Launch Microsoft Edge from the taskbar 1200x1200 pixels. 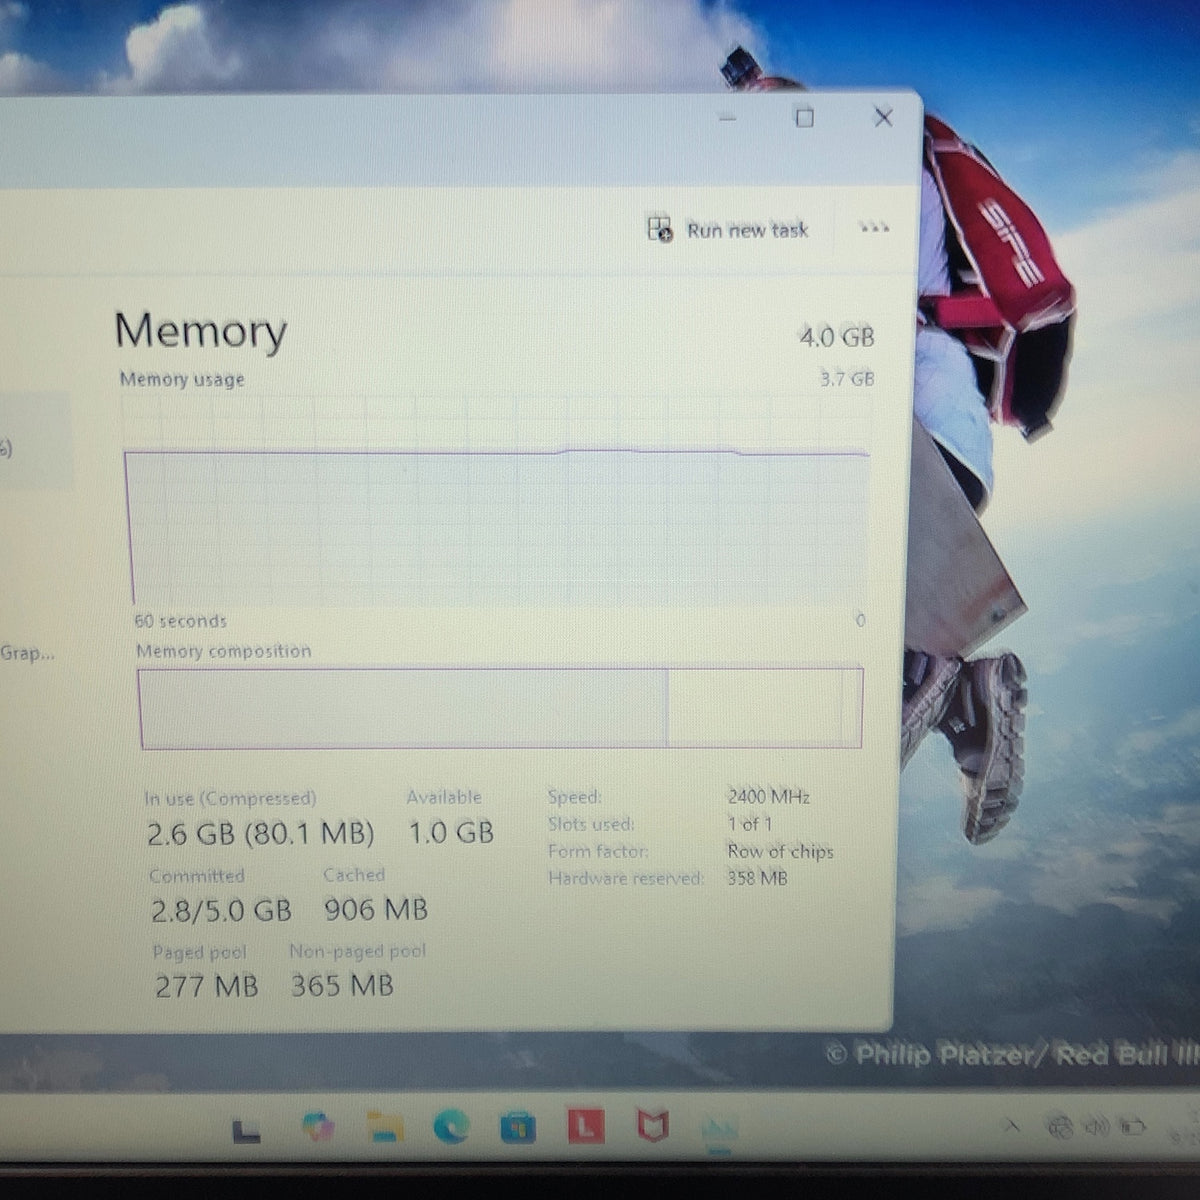tap(451, 1128)
